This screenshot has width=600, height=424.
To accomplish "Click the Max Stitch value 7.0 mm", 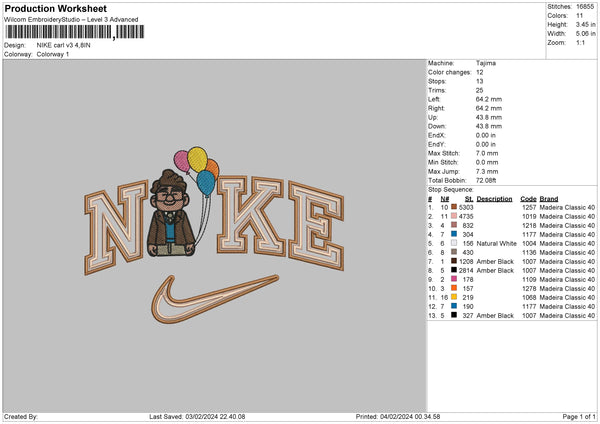I will coord(487,153).
